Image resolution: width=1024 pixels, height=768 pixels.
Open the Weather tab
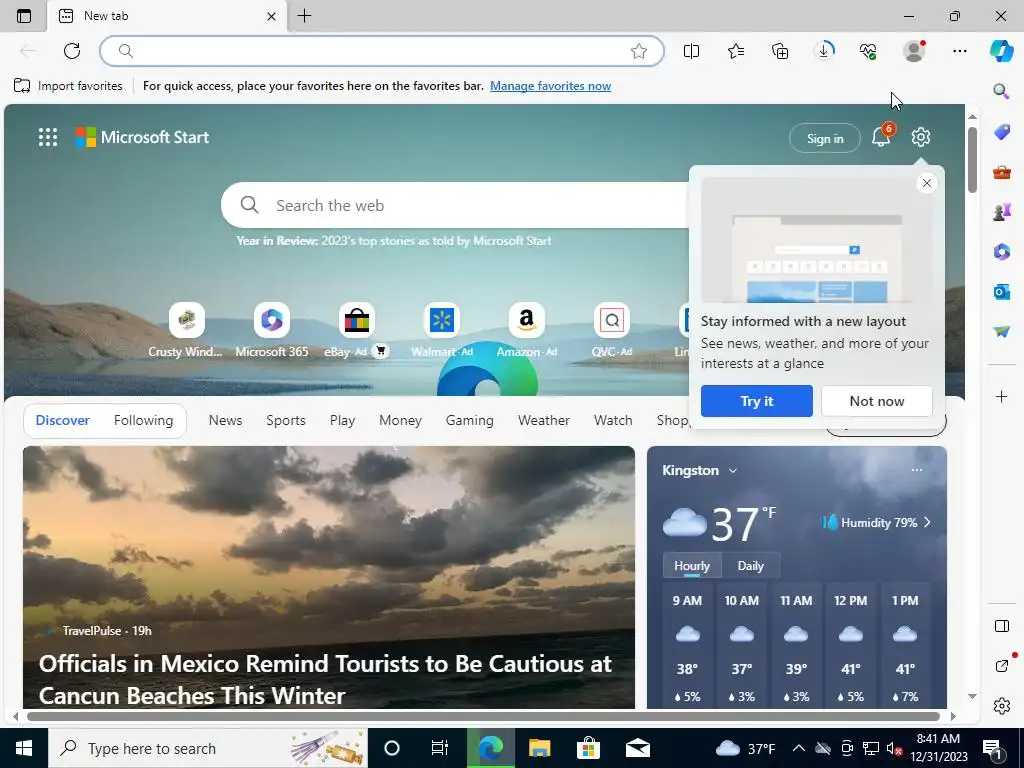pyautogui.click(x=543, y=420)
